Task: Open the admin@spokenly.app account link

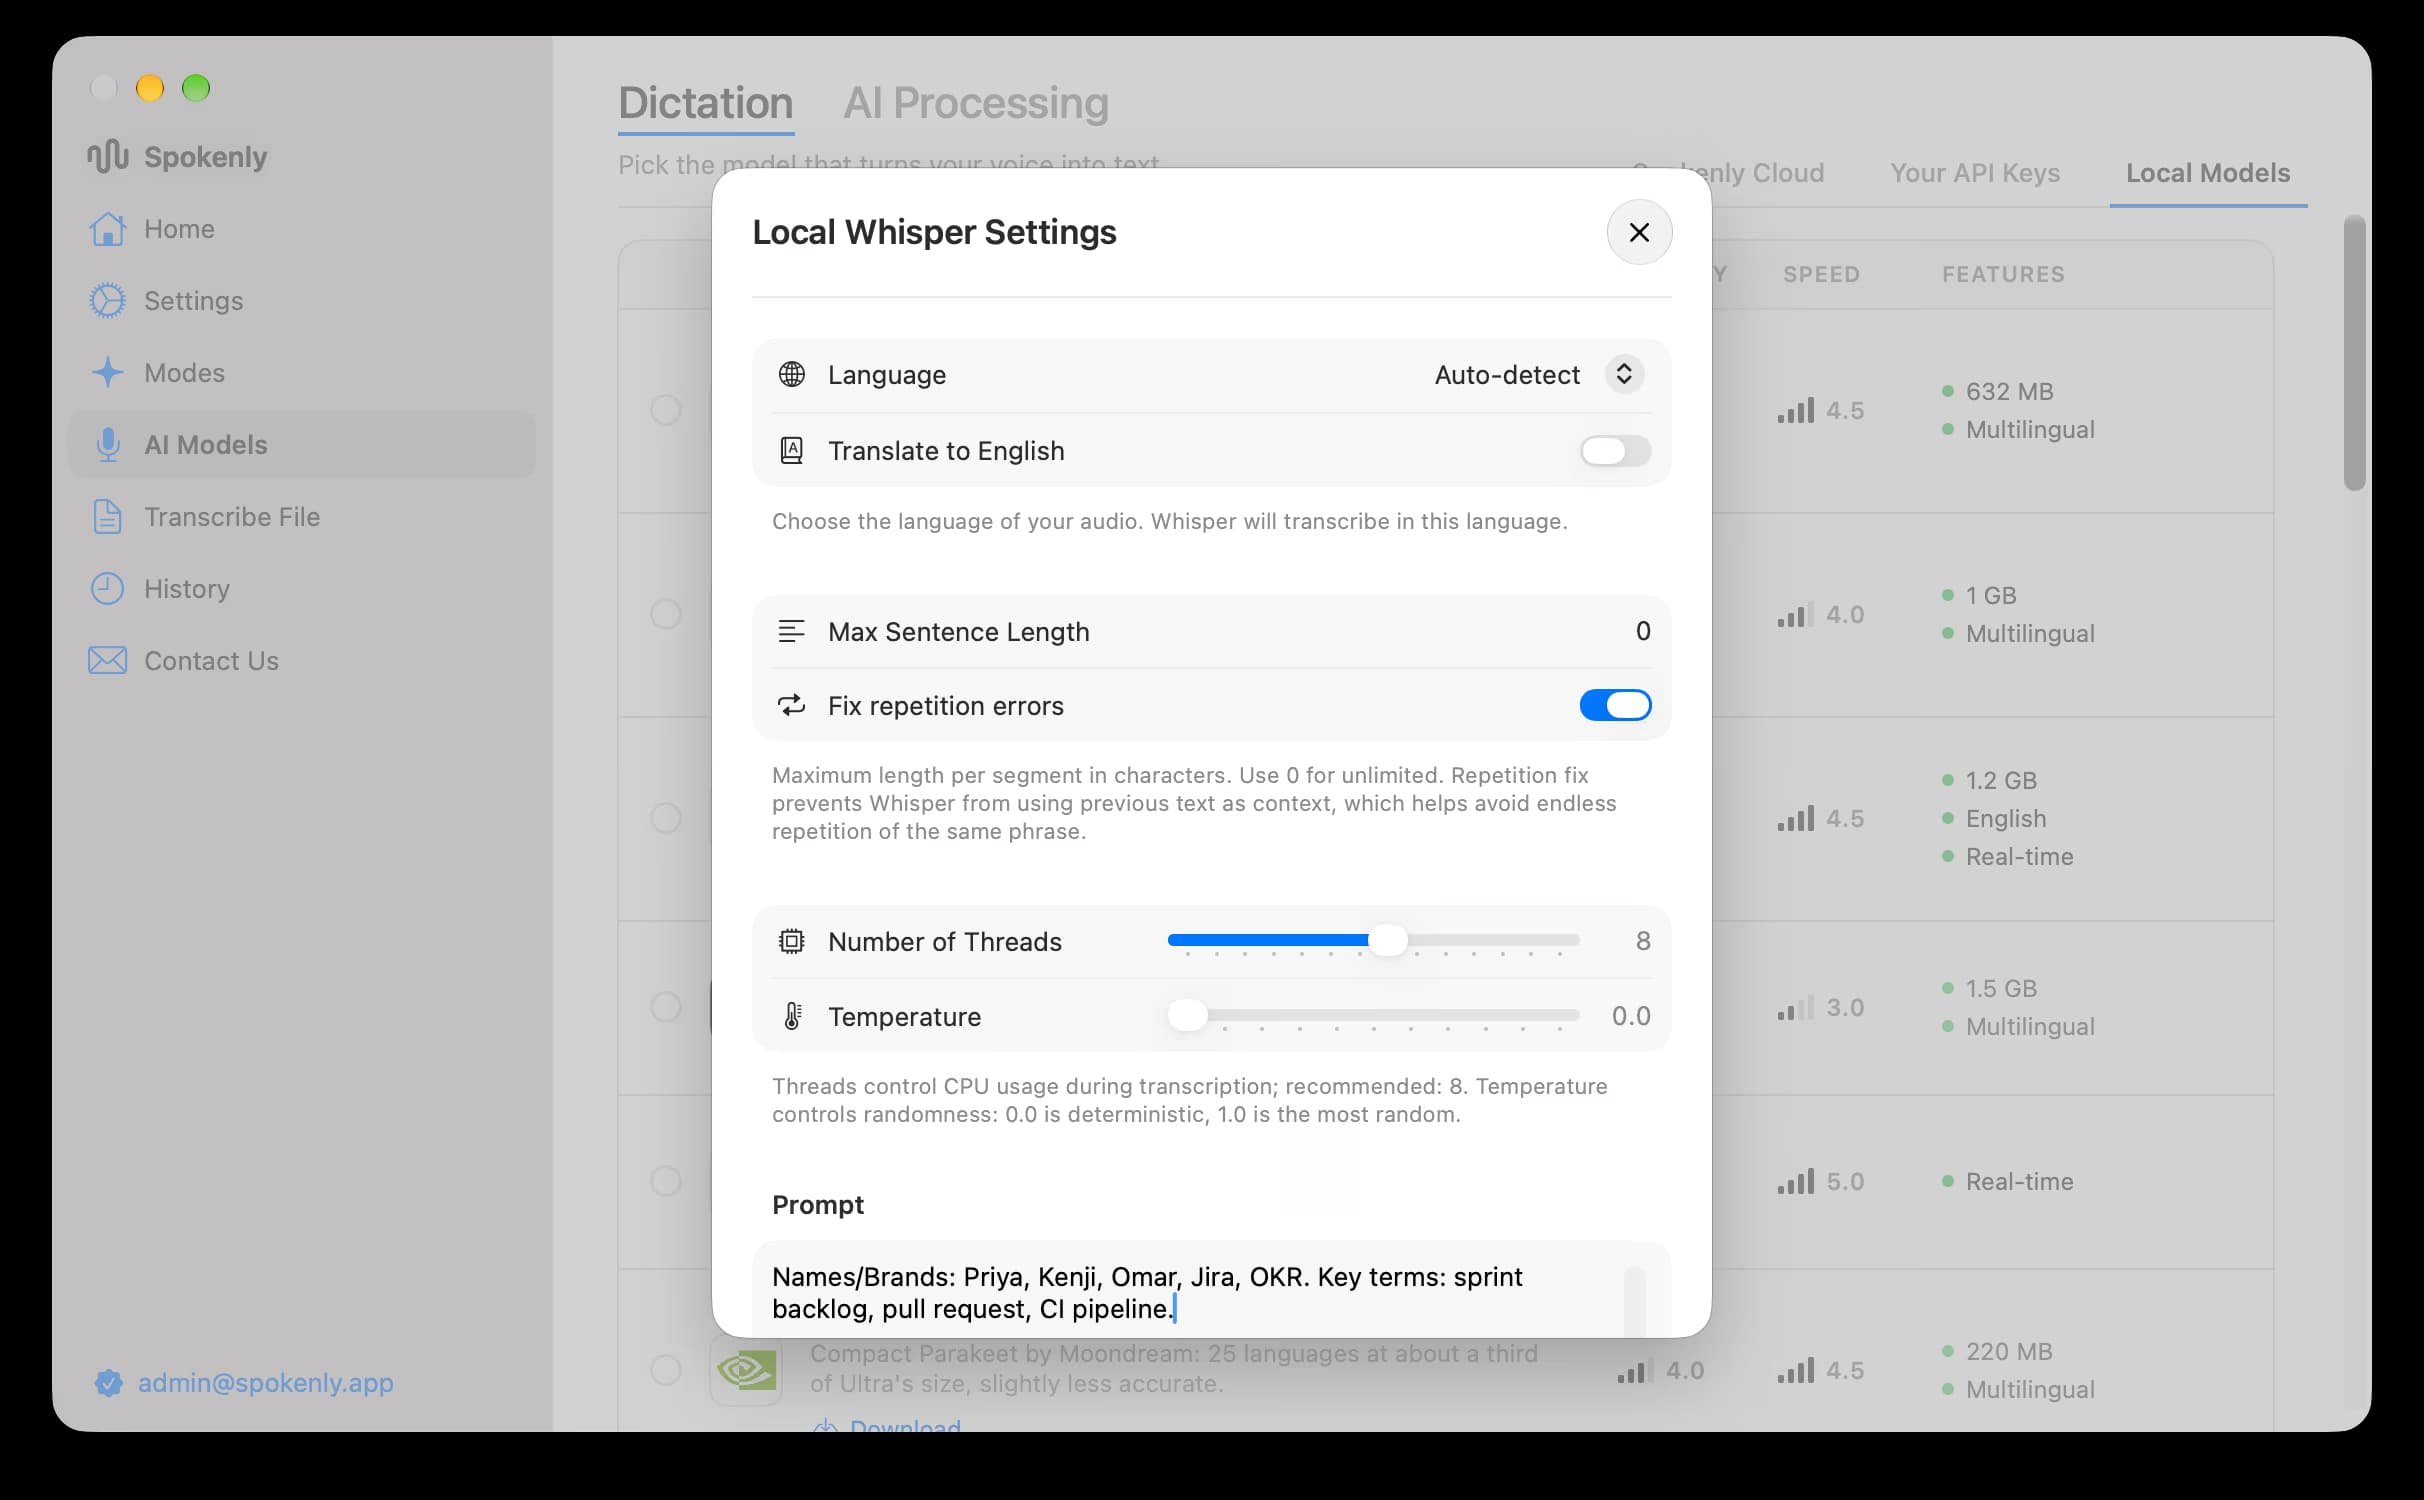Action: [x=265, y=1383]
